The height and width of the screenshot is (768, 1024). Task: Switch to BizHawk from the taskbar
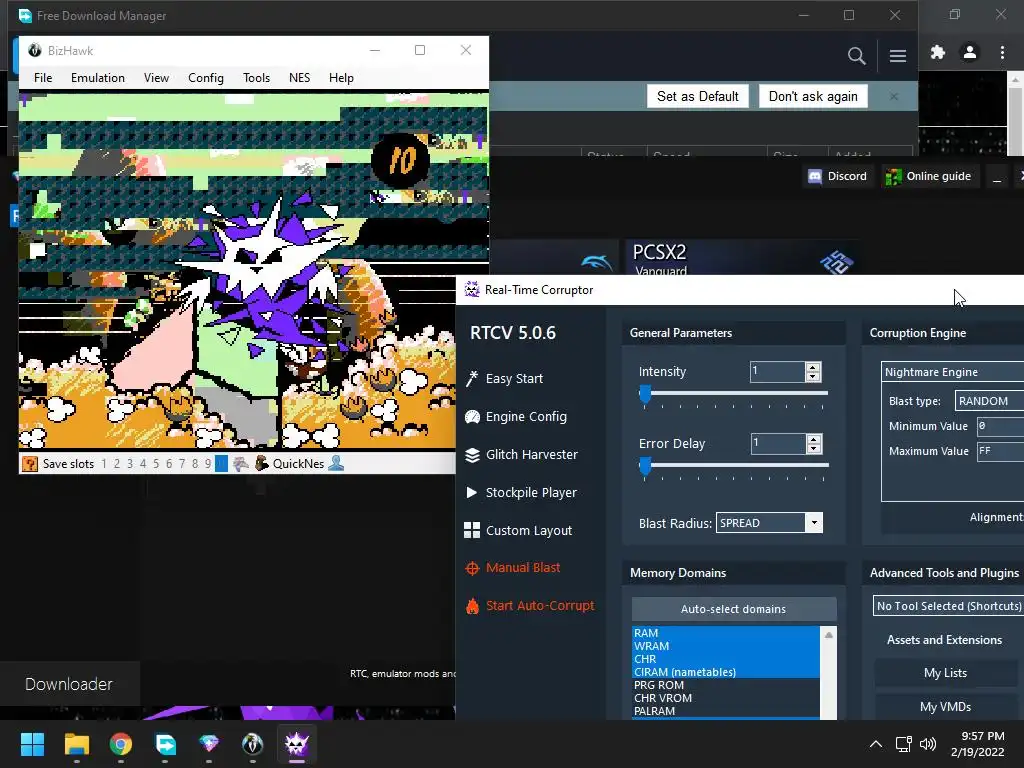click(x=253, y=744)
